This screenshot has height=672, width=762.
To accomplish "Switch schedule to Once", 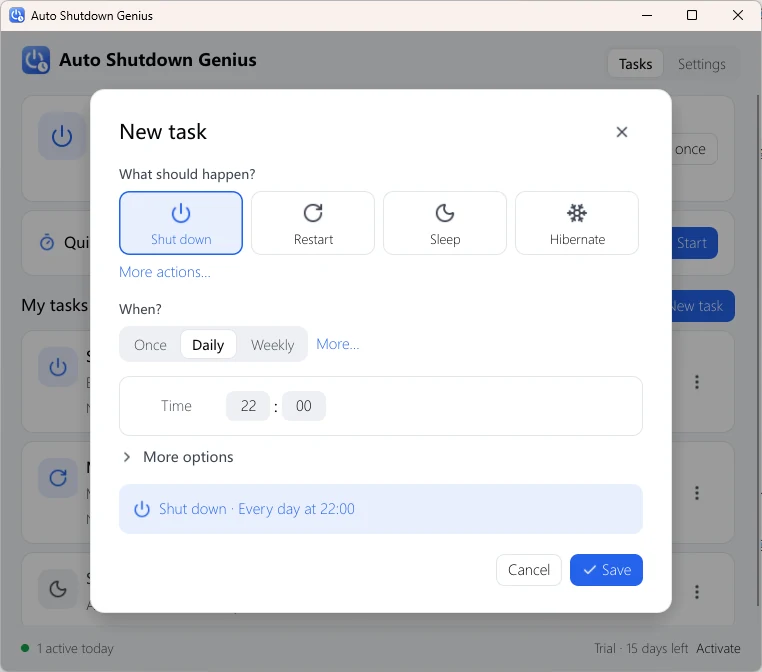I will (x=150, y=345).
